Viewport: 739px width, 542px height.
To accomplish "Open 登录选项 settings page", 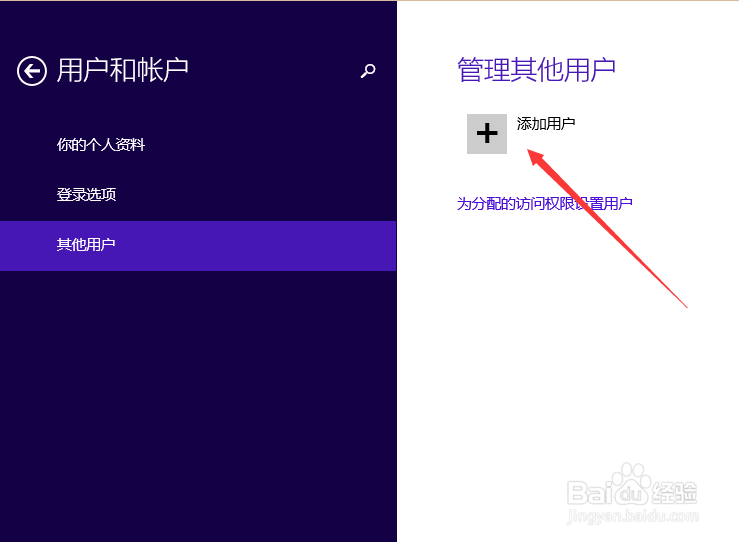I will [86, 194].
